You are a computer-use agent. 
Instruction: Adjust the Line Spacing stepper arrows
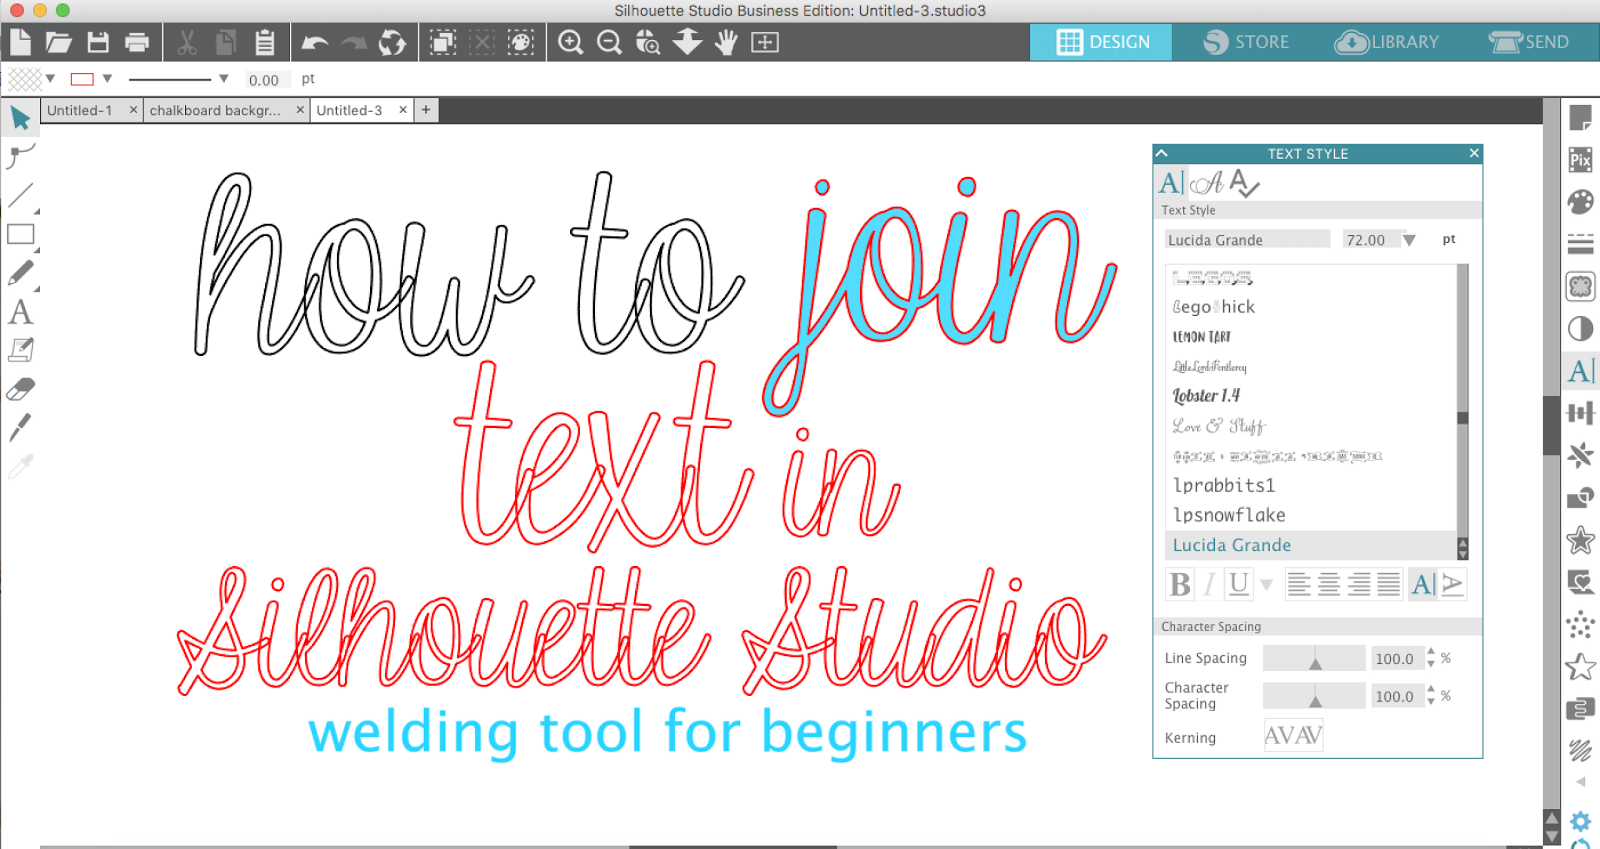tap(1431, 658)
